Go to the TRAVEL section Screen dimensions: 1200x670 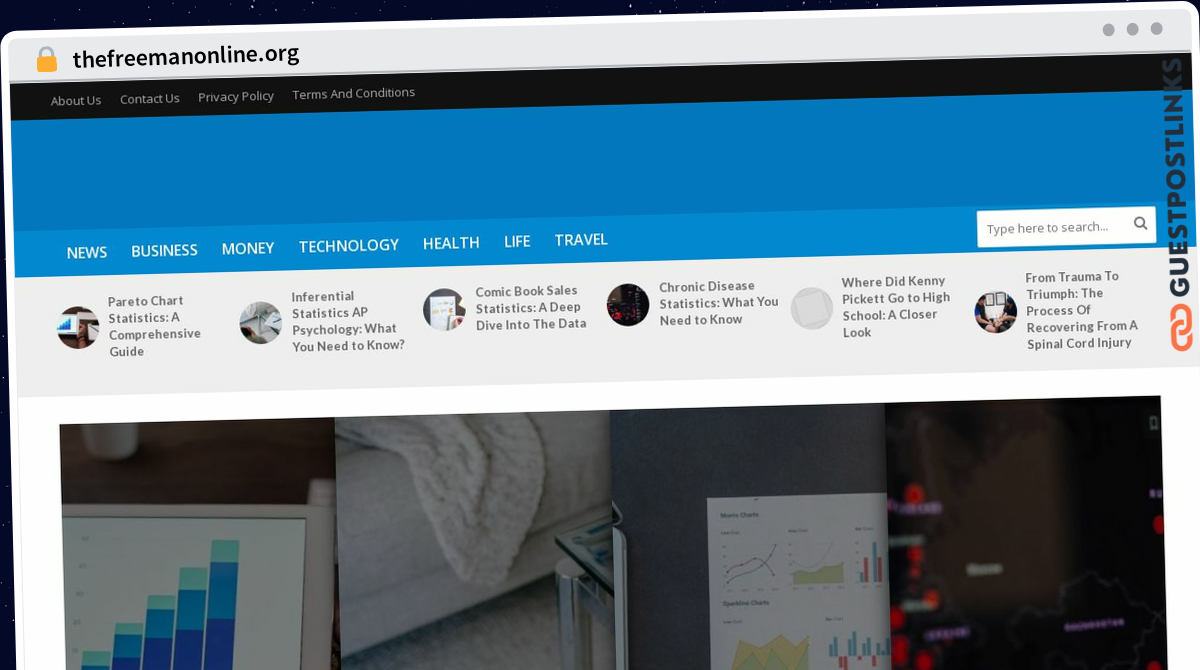click(581, 240)
